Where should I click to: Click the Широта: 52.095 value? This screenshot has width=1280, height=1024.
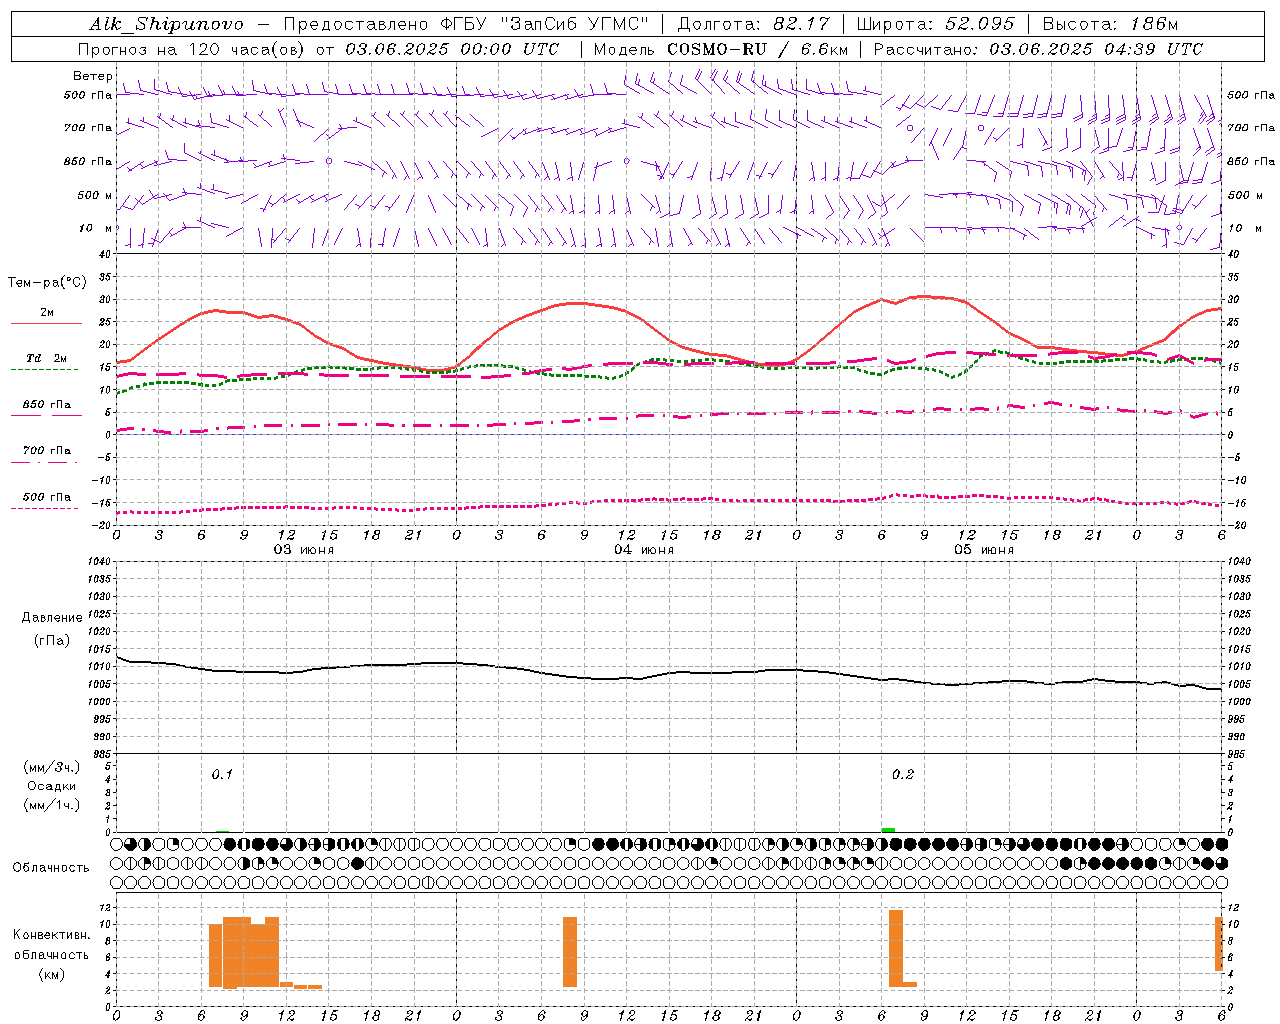pos(936,24)
